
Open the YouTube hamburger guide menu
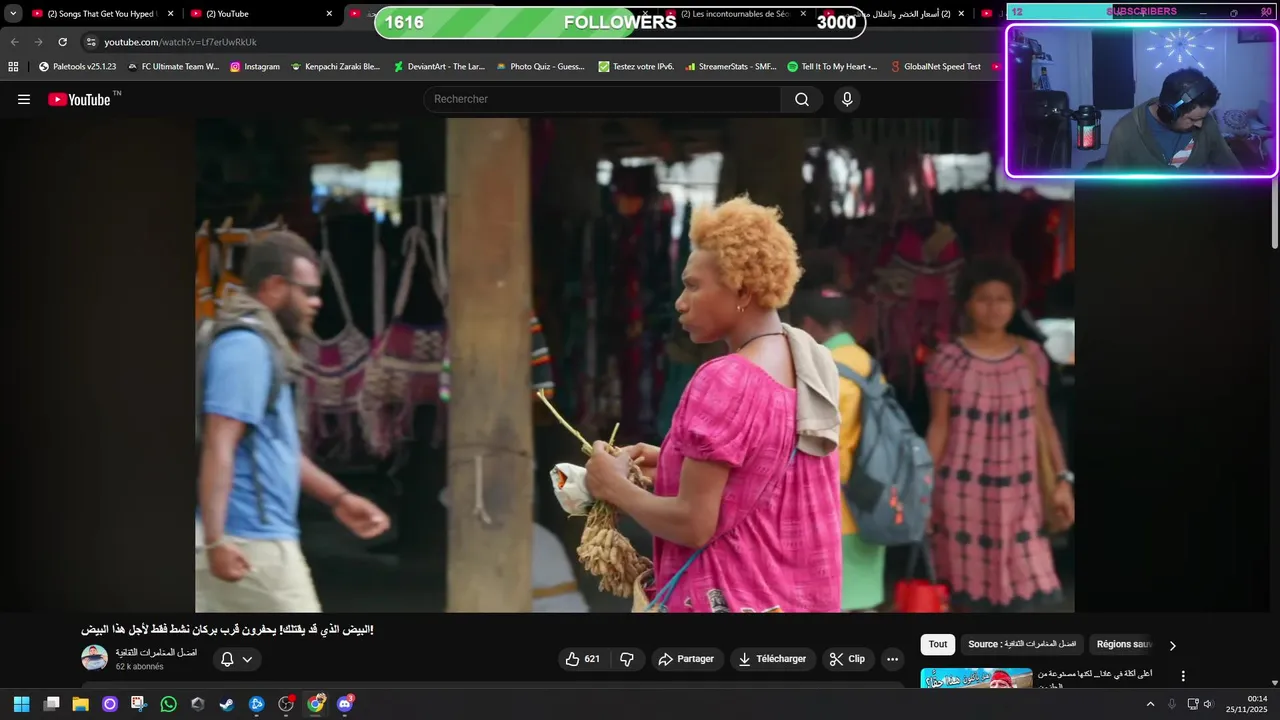24,99
